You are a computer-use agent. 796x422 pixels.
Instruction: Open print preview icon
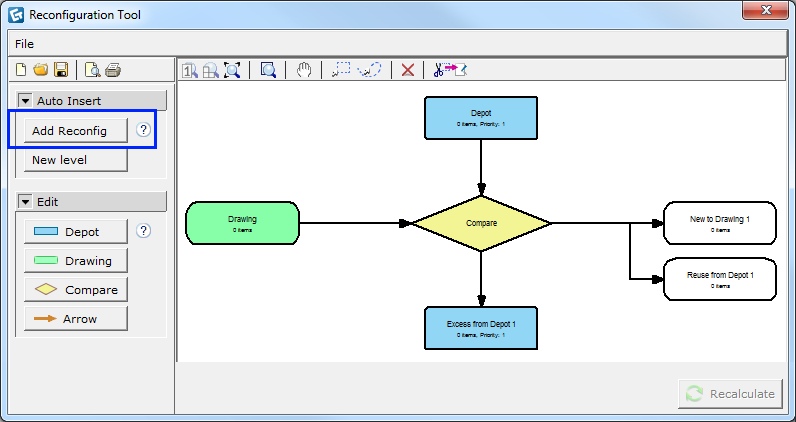92,69
